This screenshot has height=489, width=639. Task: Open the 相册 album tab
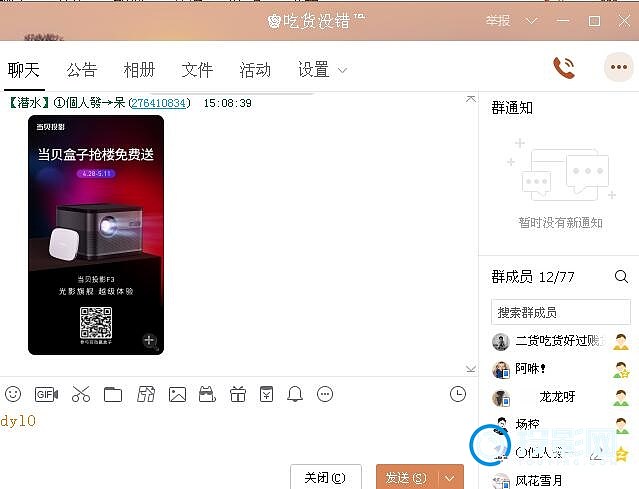pyautogui.click(x=139, y=69)
